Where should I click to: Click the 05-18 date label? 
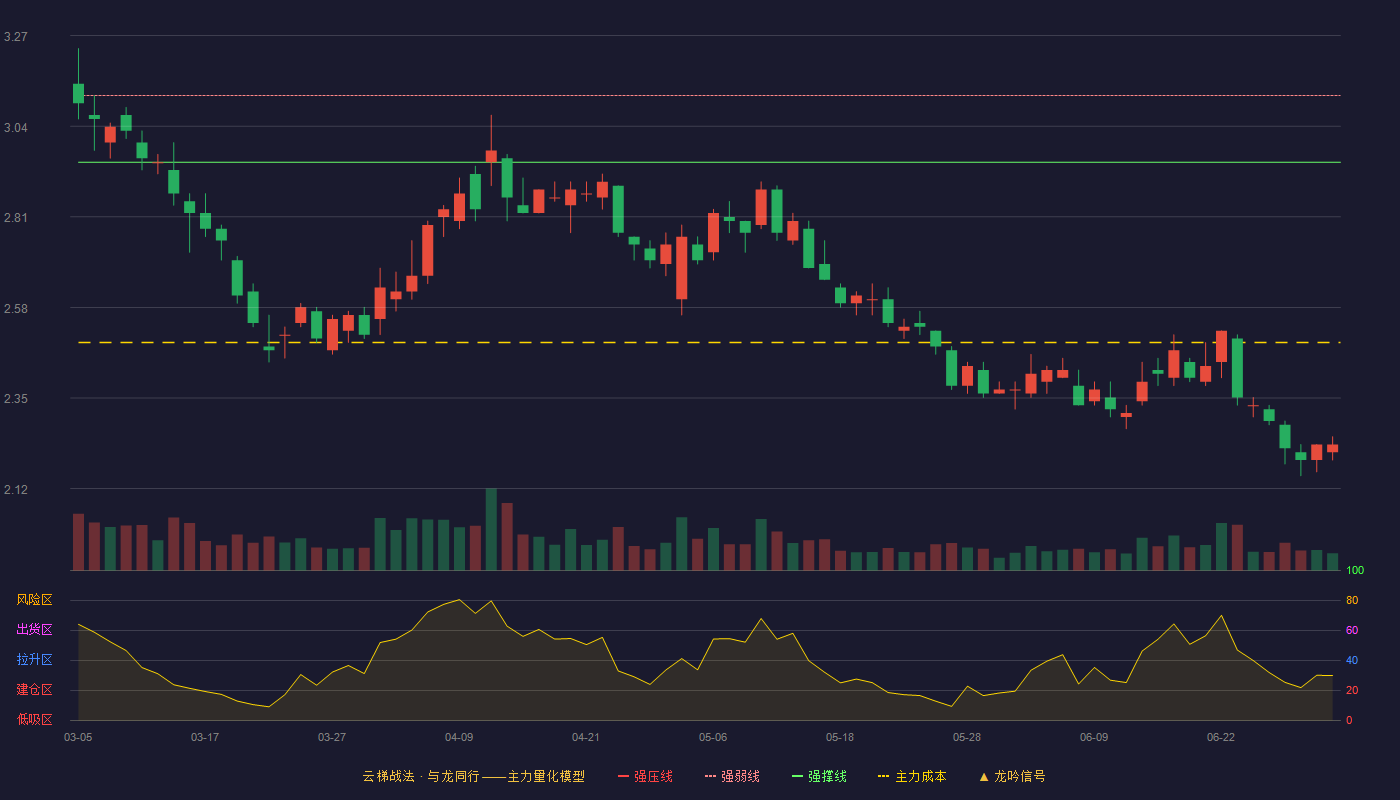coord(840,737)
